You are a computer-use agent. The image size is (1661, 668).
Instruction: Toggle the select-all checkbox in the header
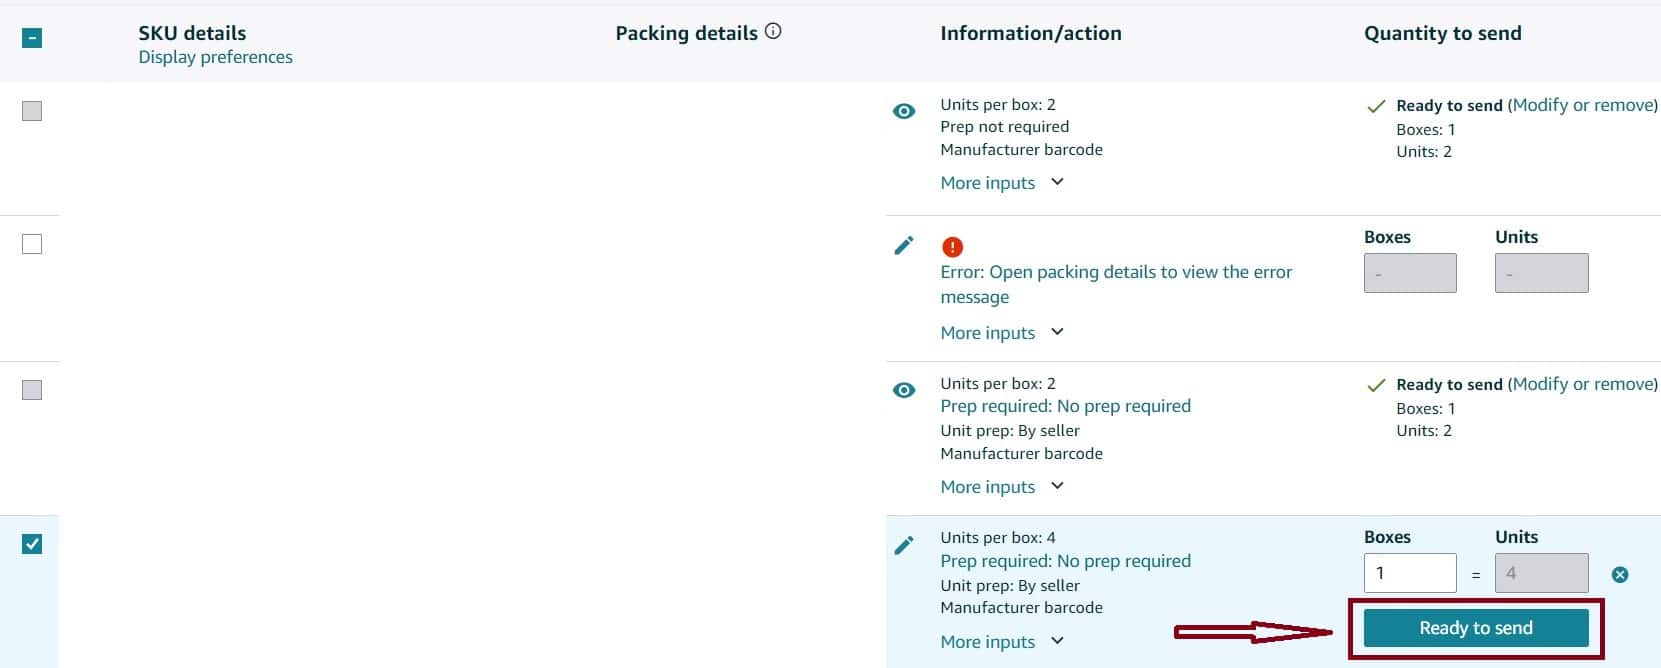[x=32, y=38]
